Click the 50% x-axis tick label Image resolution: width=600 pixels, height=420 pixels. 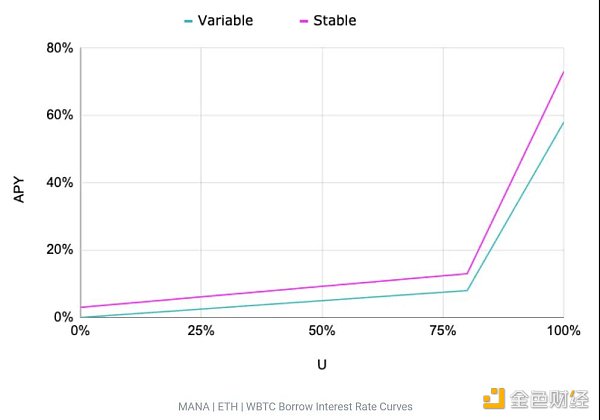point(322,331)
